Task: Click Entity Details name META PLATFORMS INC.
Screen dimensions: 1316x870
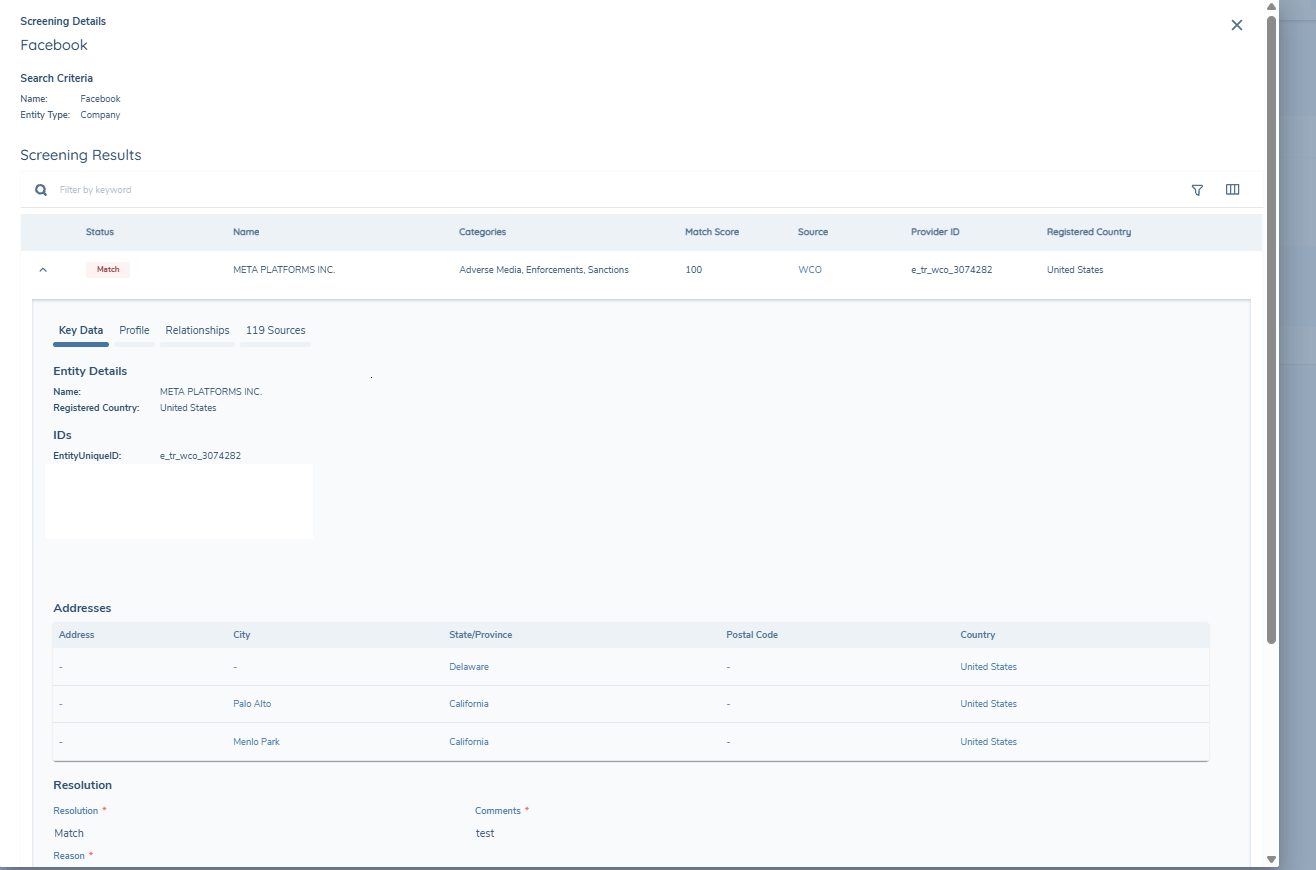Action: click(x=211, y=392)
